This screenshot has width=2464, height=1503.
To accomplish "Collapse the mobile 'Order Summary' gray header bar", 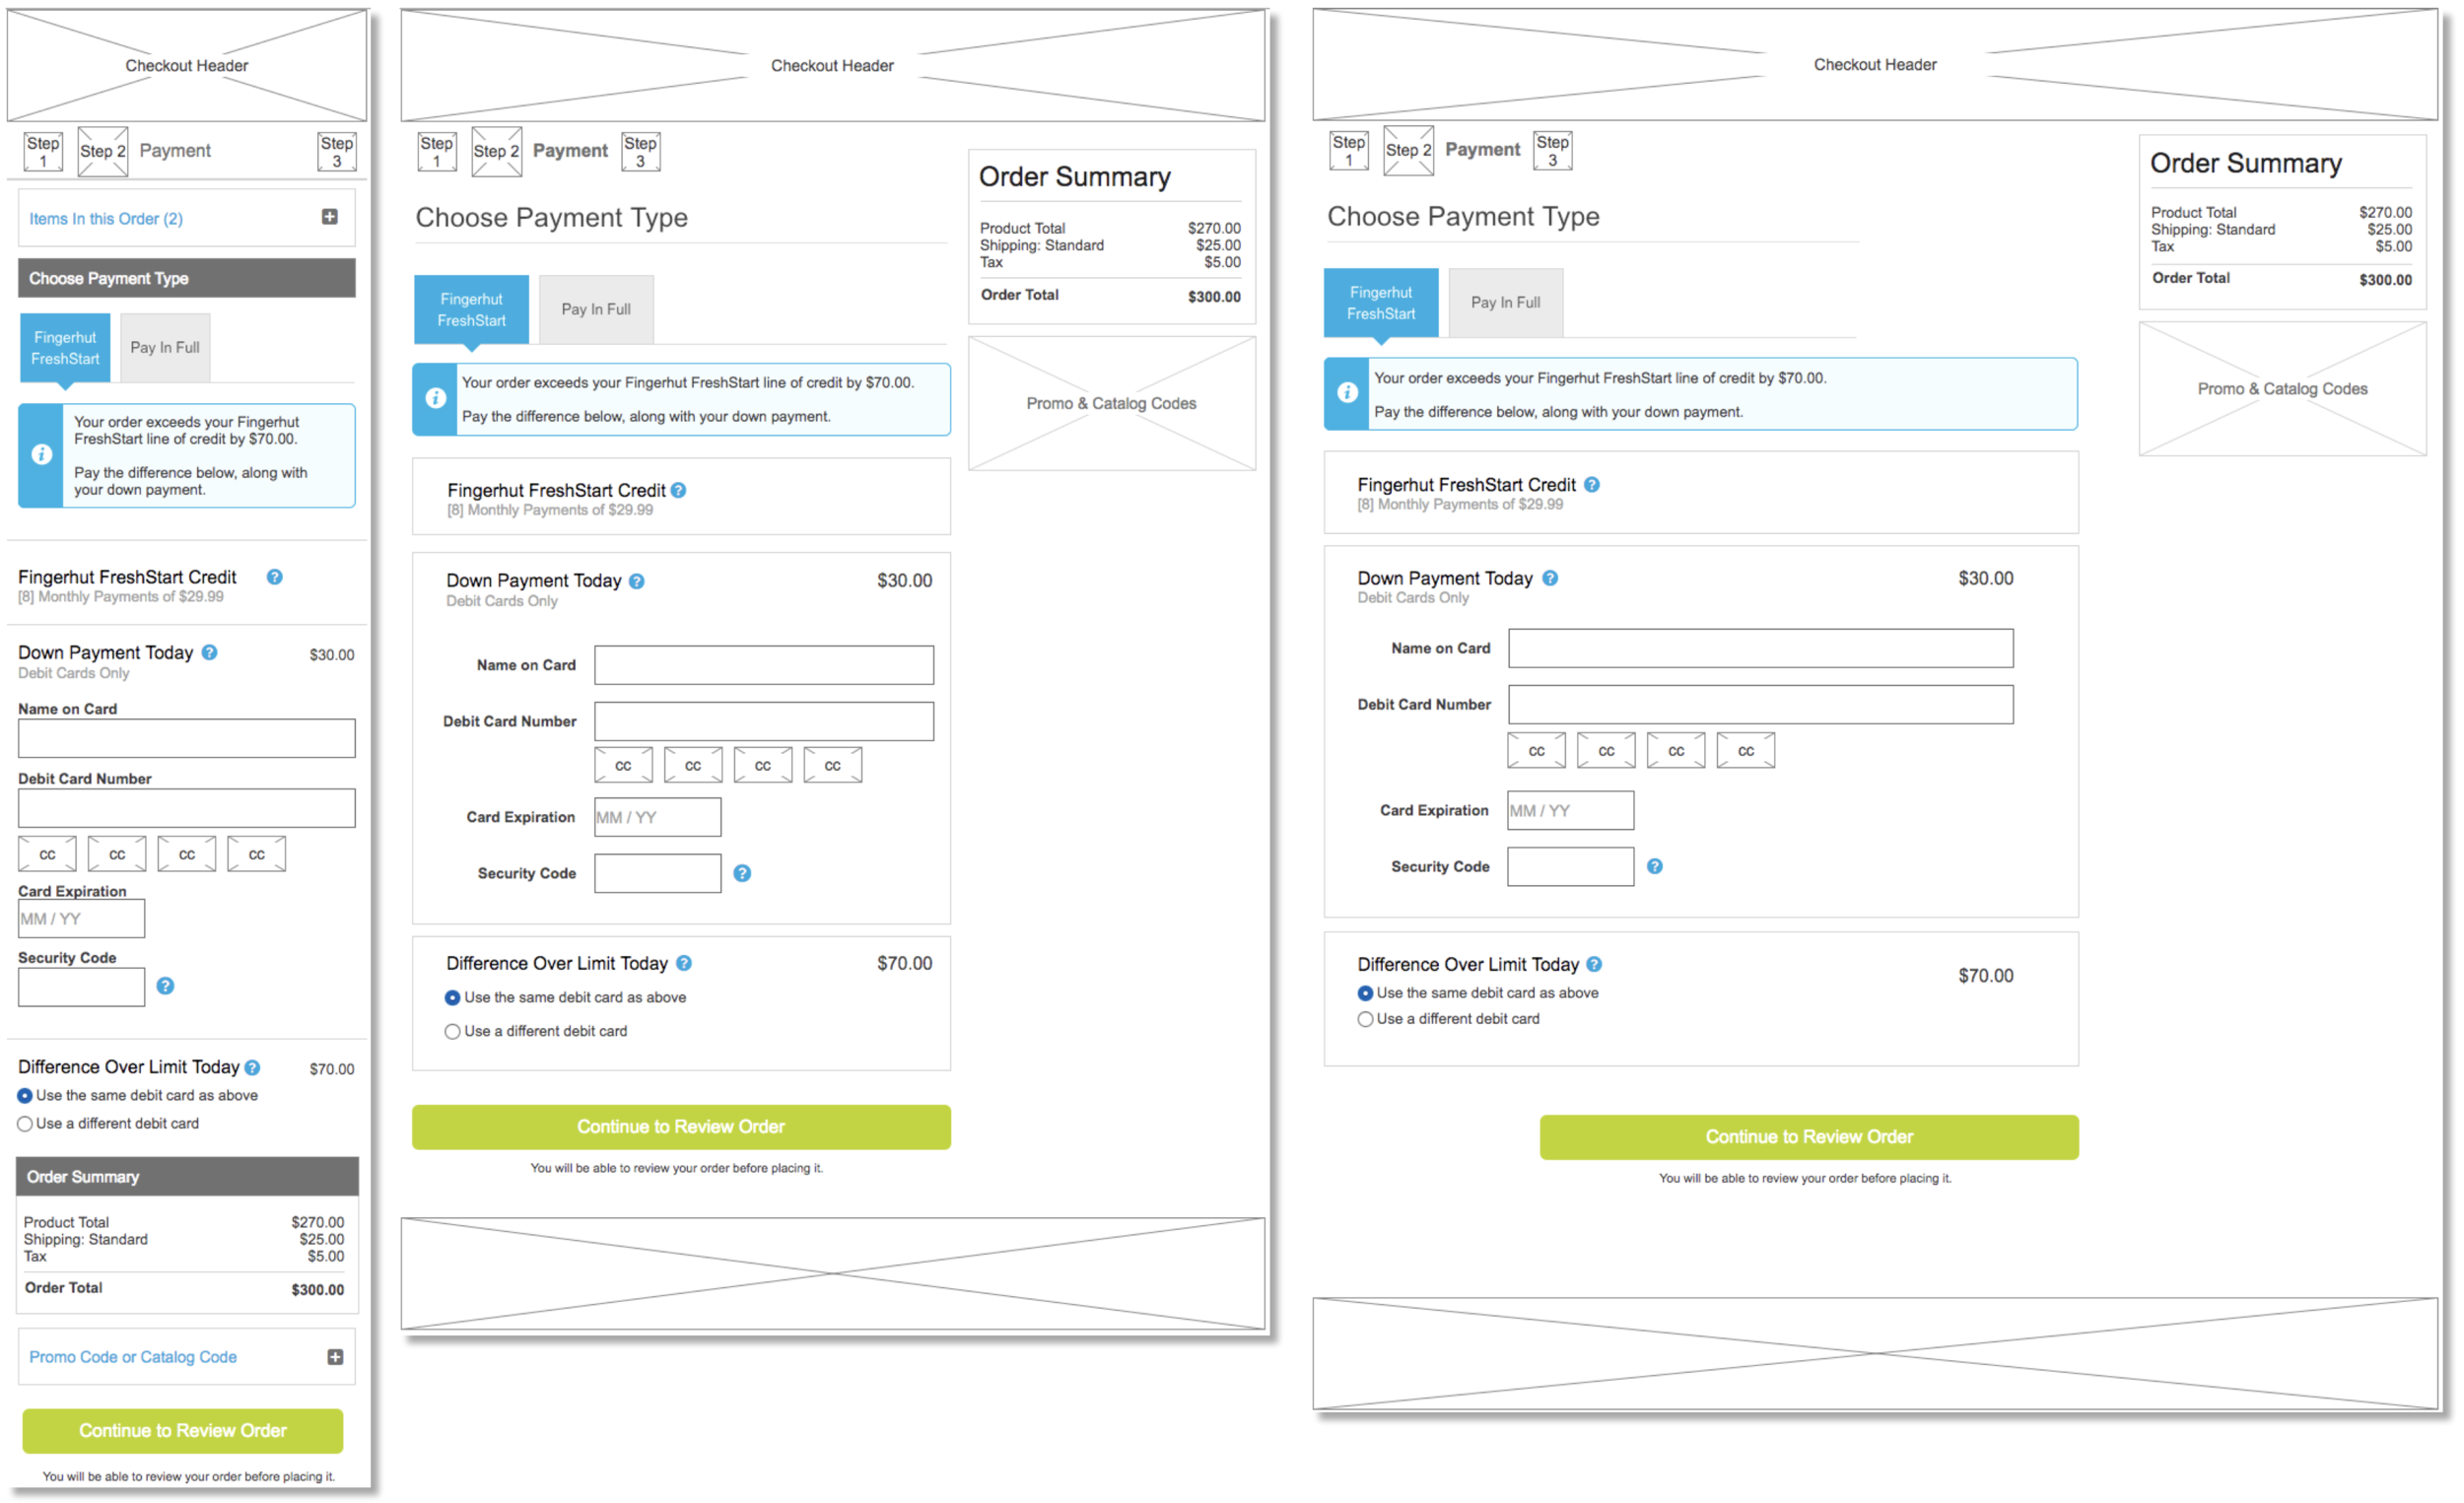I will click(187, 1177).
